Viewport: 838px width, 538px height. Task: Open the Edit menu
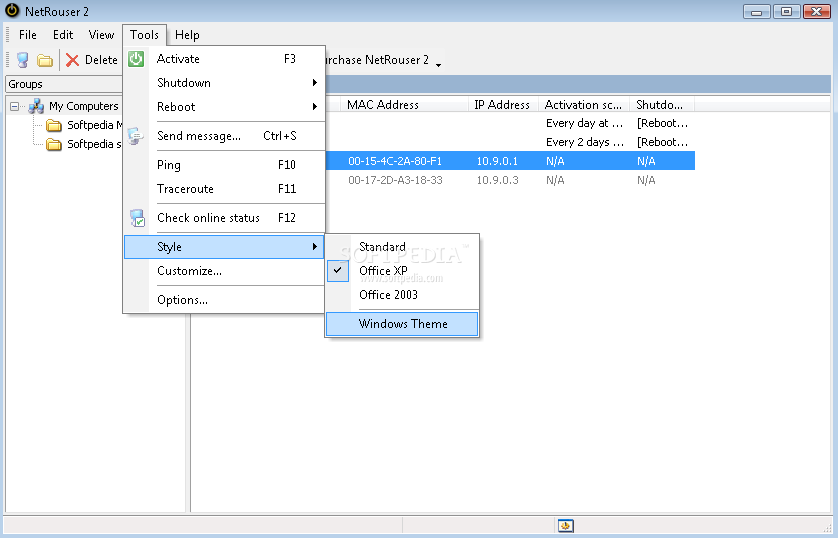(x=63, y=35)
